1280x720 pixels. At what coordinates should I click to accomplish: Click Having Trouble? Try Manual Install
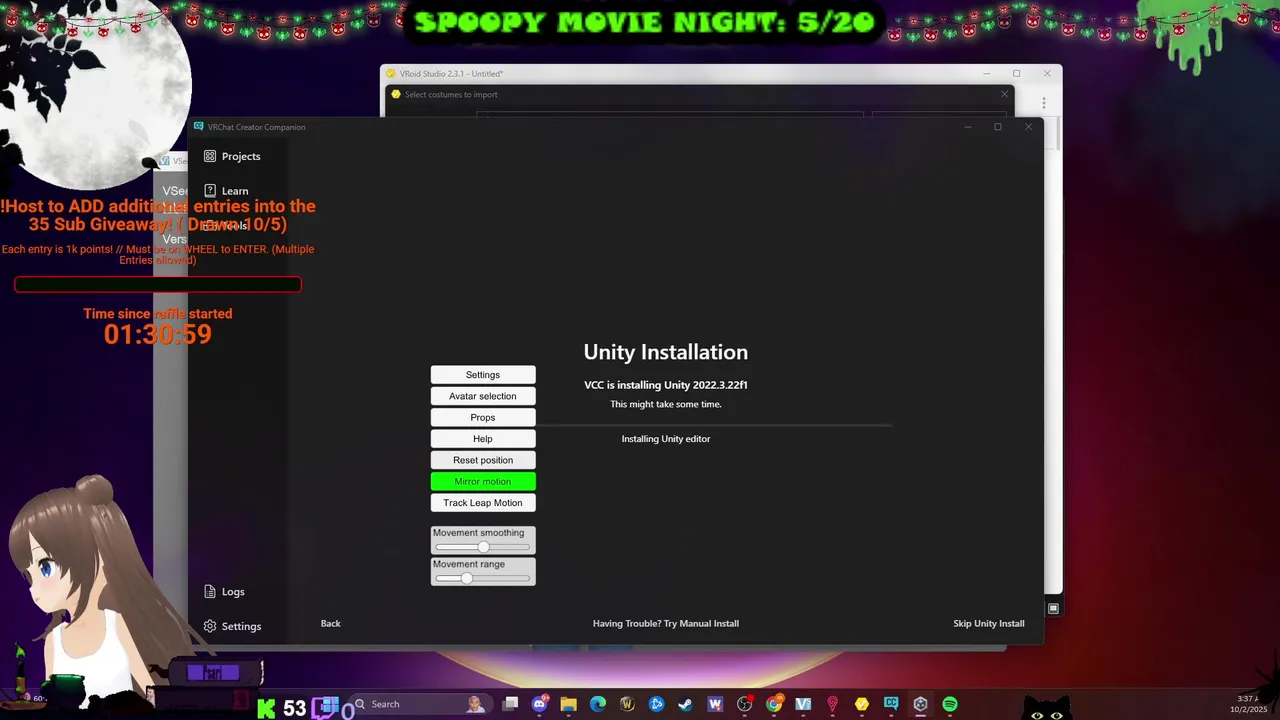(666, 623)
